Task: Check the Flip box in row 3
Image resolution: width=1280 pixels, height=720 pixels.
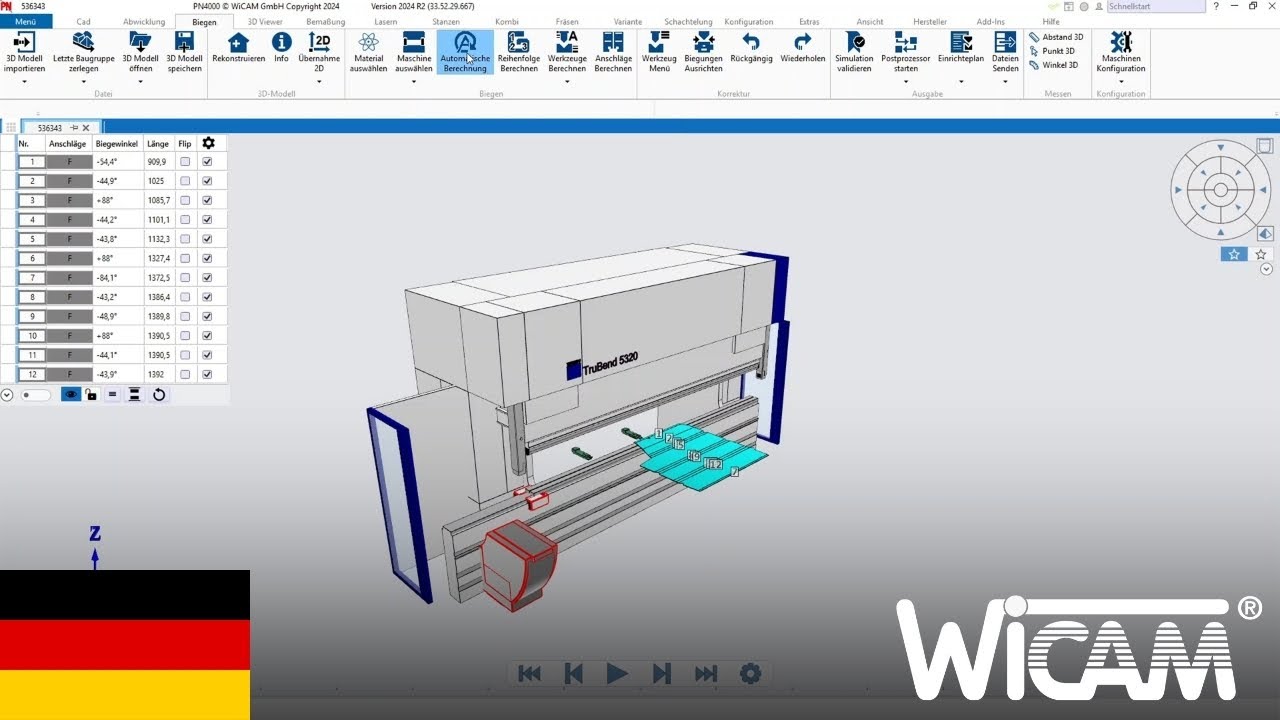Action: [x=185, y=200]
